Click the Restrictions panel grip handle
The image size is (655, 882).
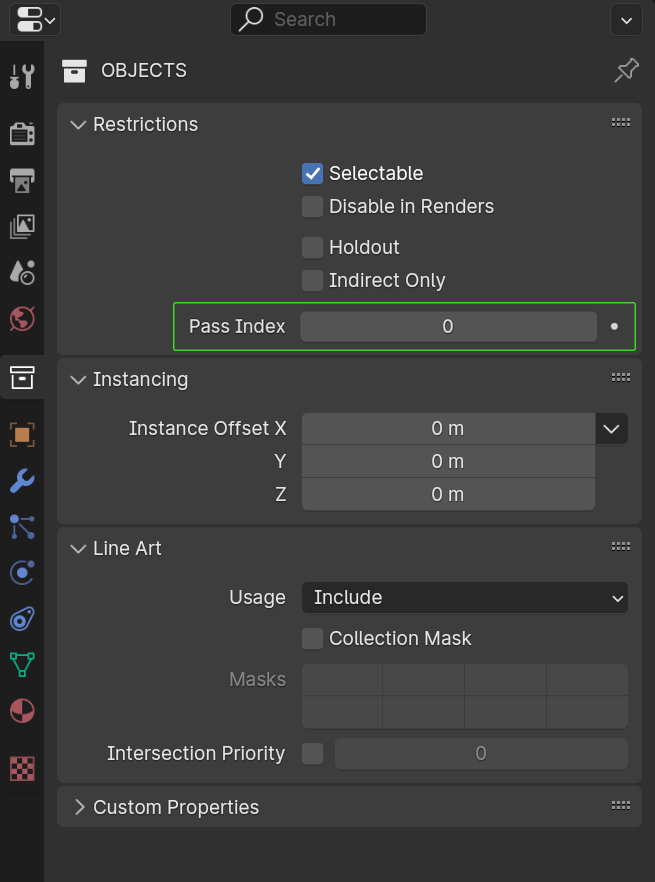coord(621,123)
